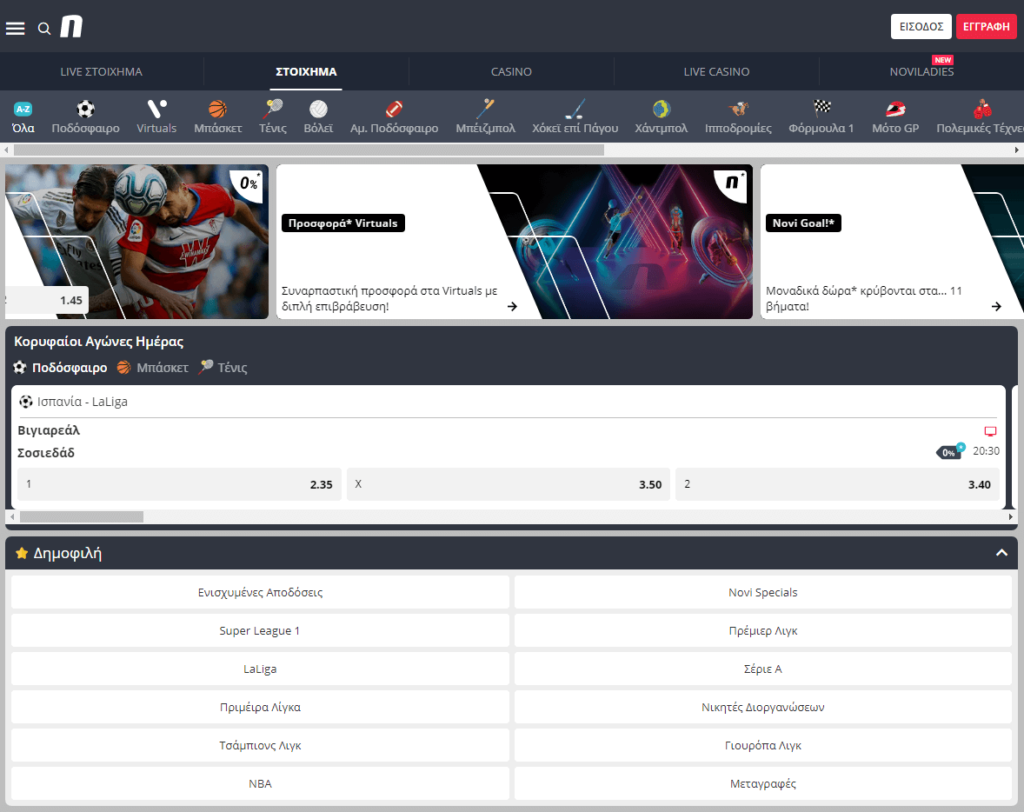The height and width of the screenshot is (812, 1024).
Task: Open LaLiga popular link
Action: (260, 669)
